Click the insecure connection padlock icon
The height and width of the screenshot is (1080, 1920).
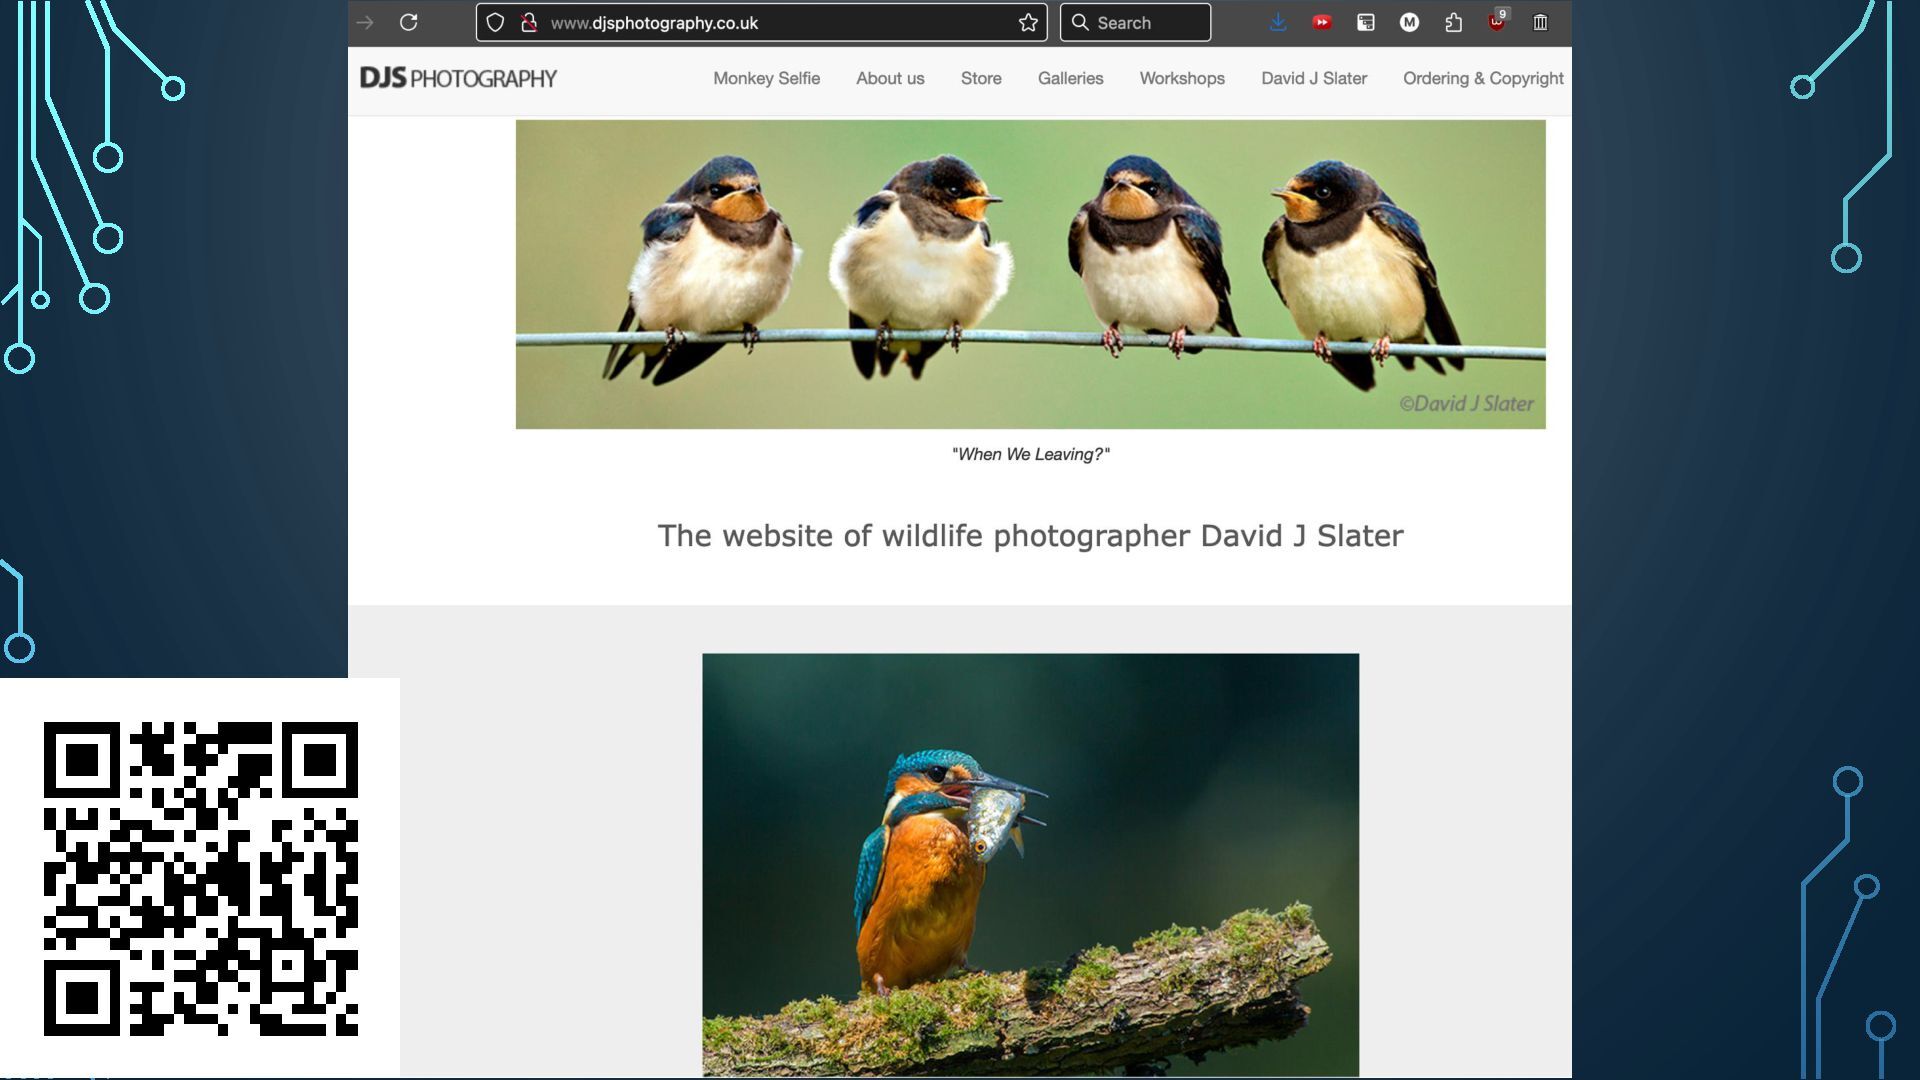[529, 22]
